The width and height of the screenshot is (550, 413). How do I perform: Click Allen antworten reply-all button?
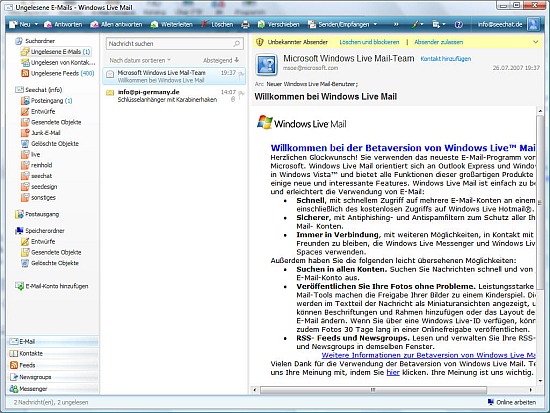coord(116,25)
